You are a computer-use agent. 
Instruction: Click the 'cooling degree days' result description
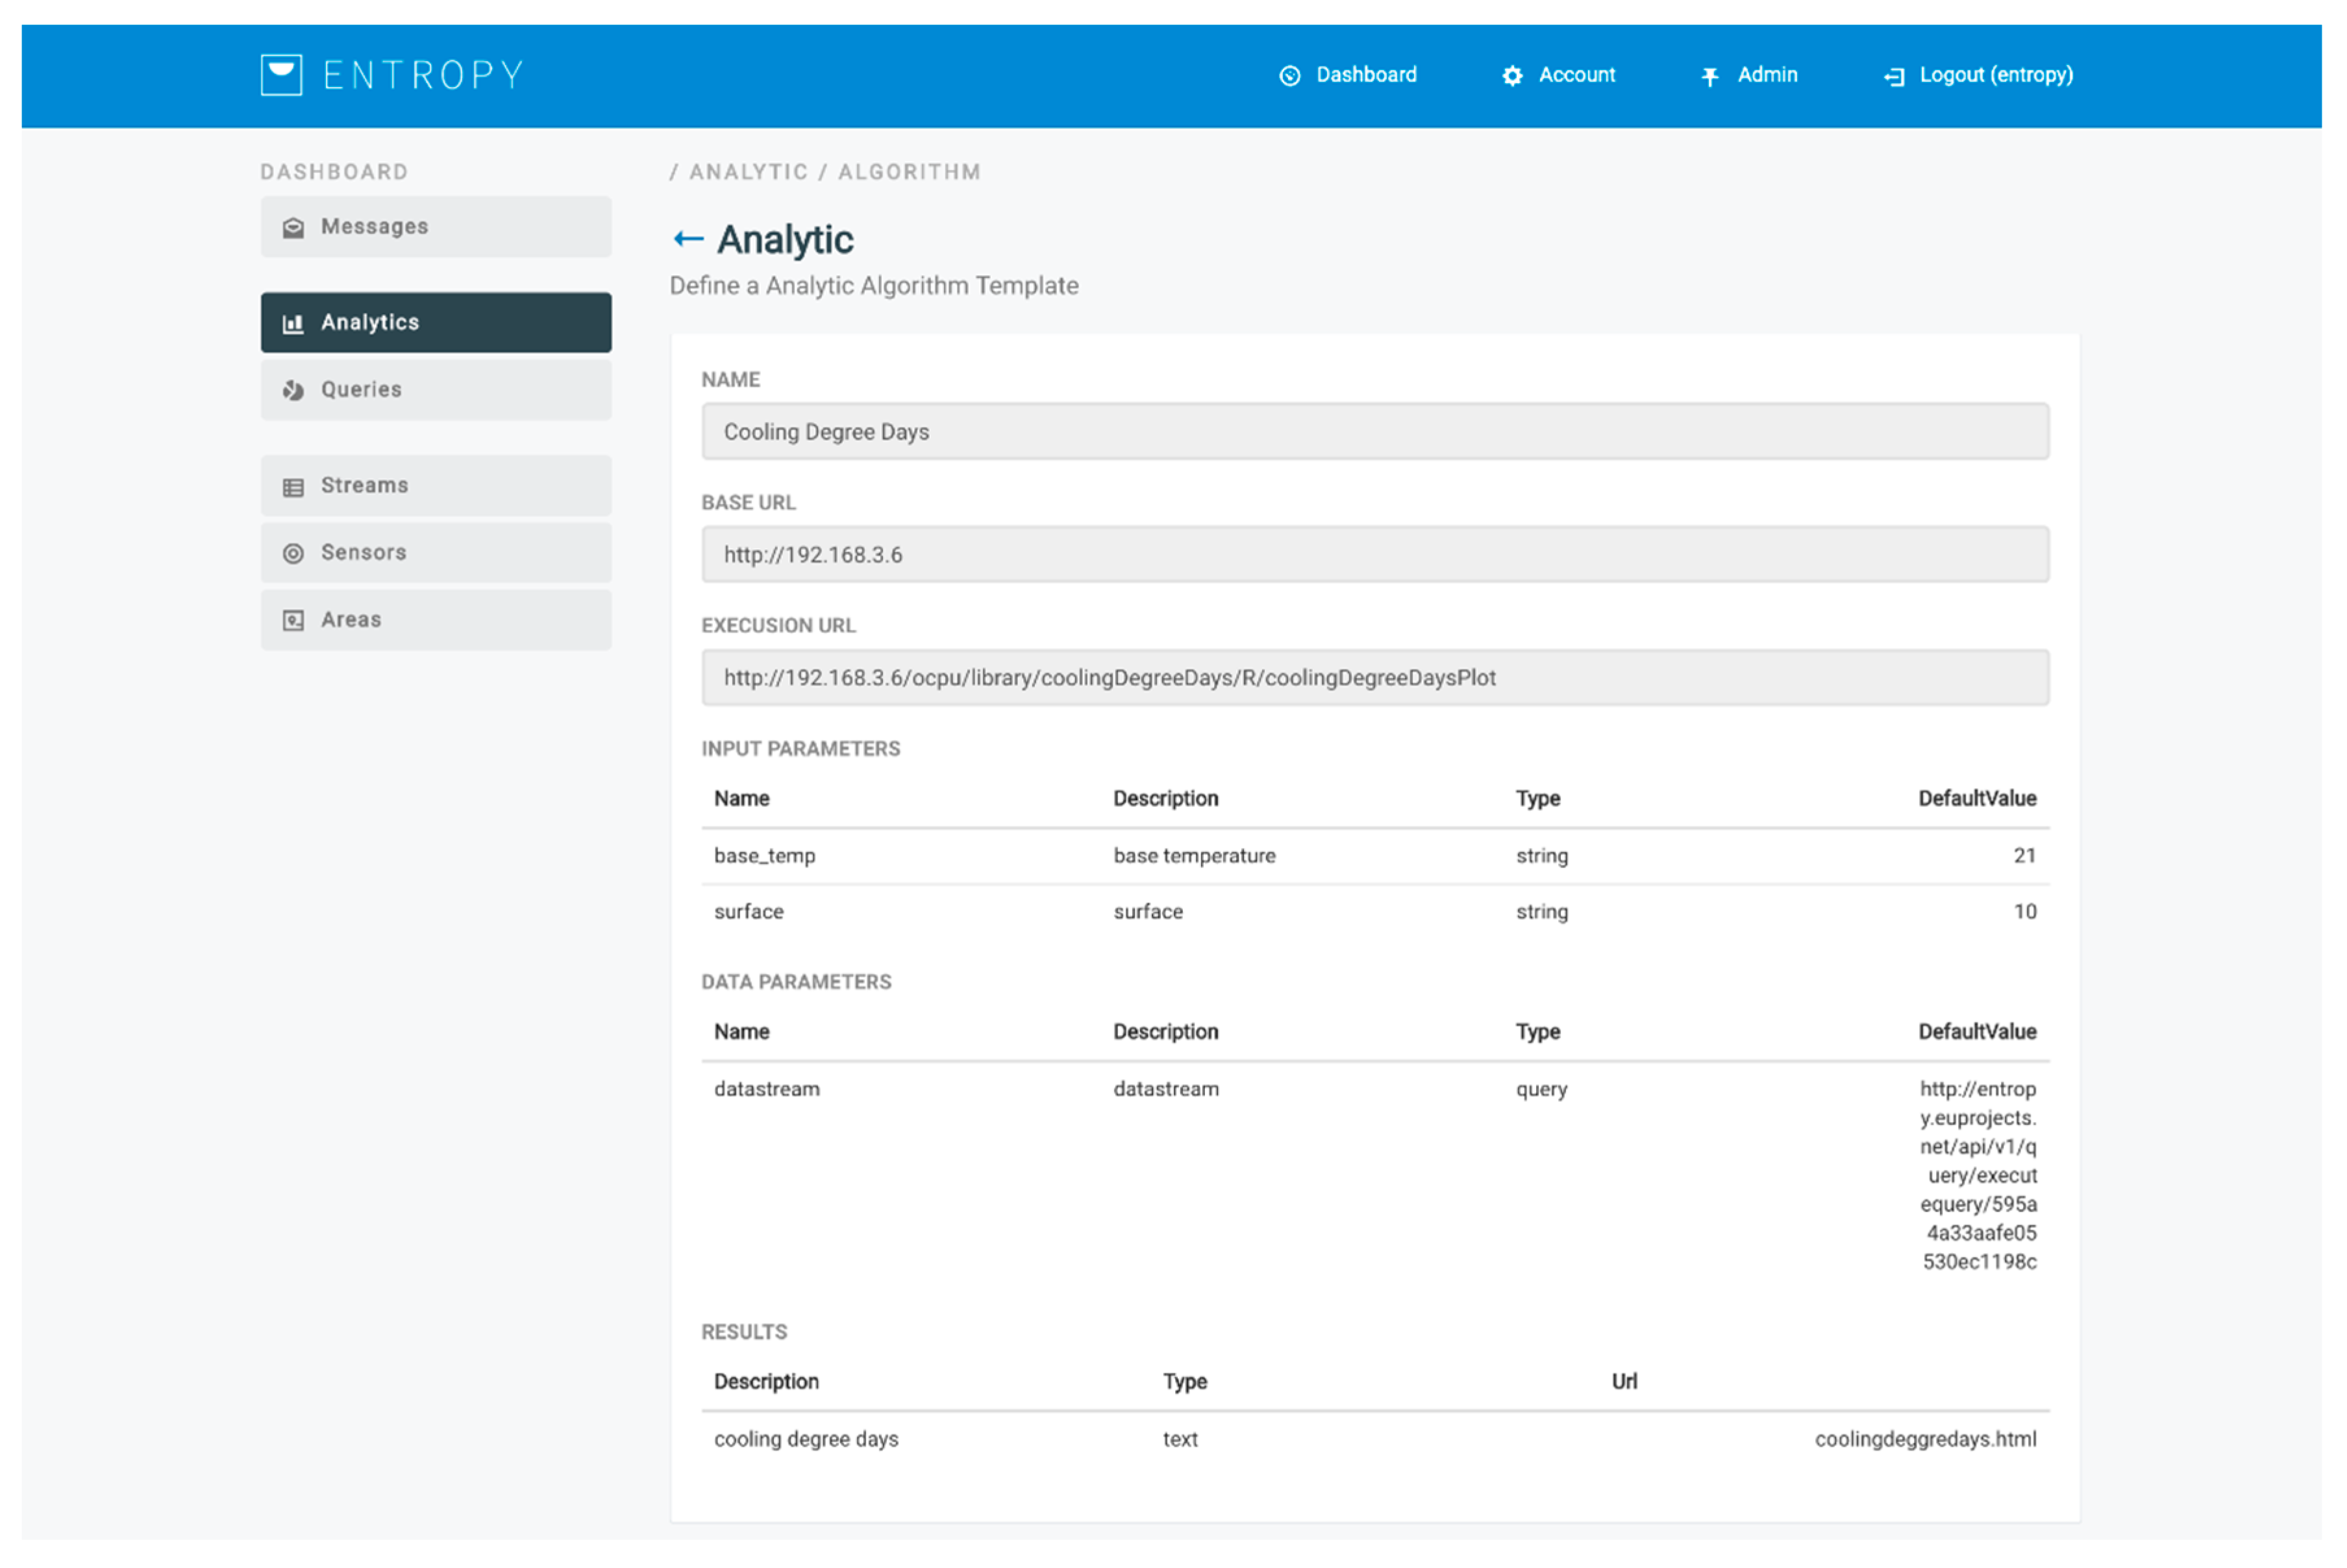[x=806, y=1439]
